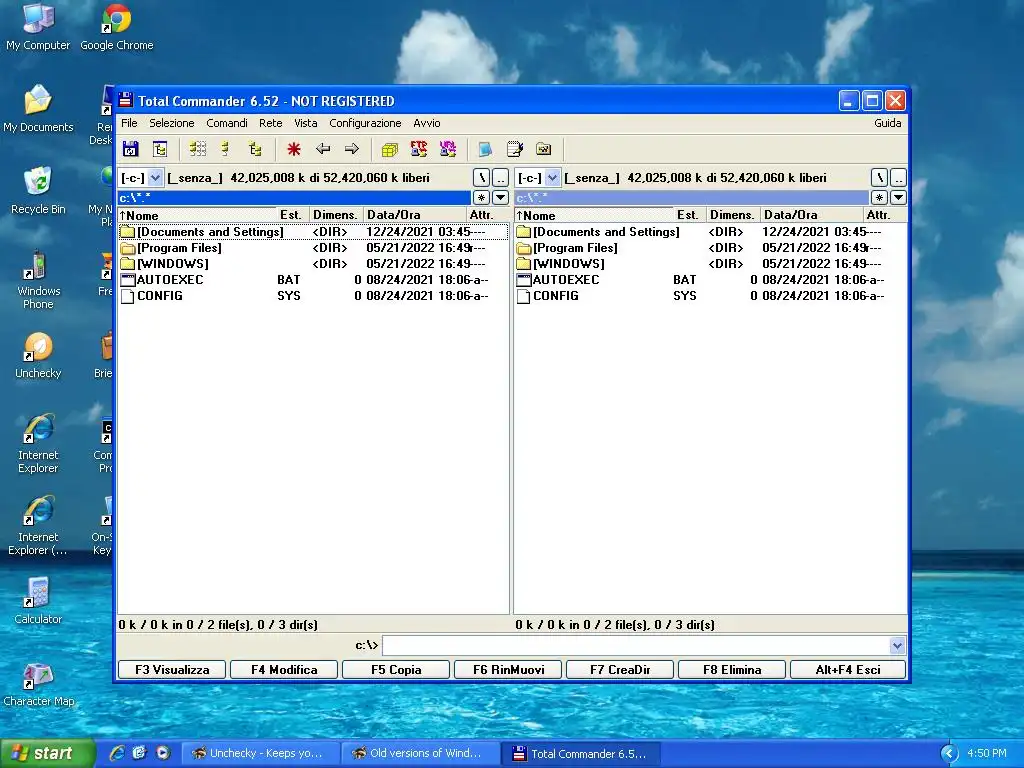Open the left panel drive selector dropdown
The image size is (1024, 768).
click(155, 178)
